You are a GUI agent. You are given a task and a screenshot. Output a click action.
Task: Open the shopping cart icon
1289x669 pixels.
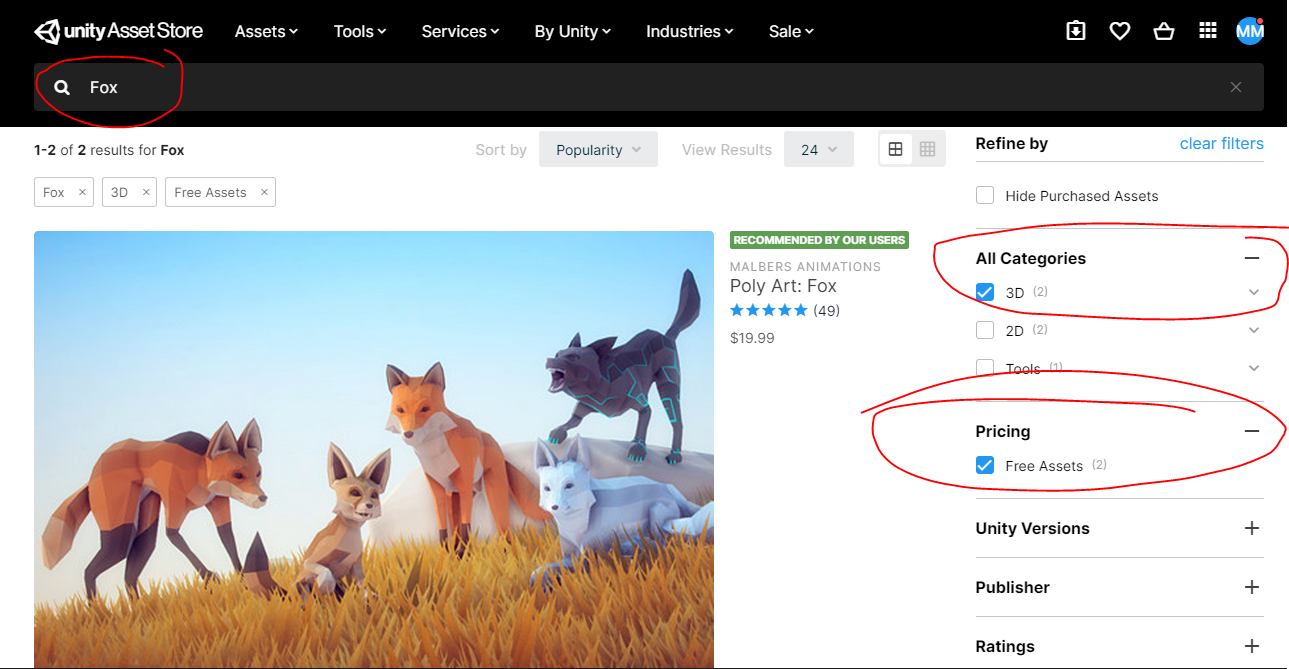pyautogui.click(x=1164, y=31)
